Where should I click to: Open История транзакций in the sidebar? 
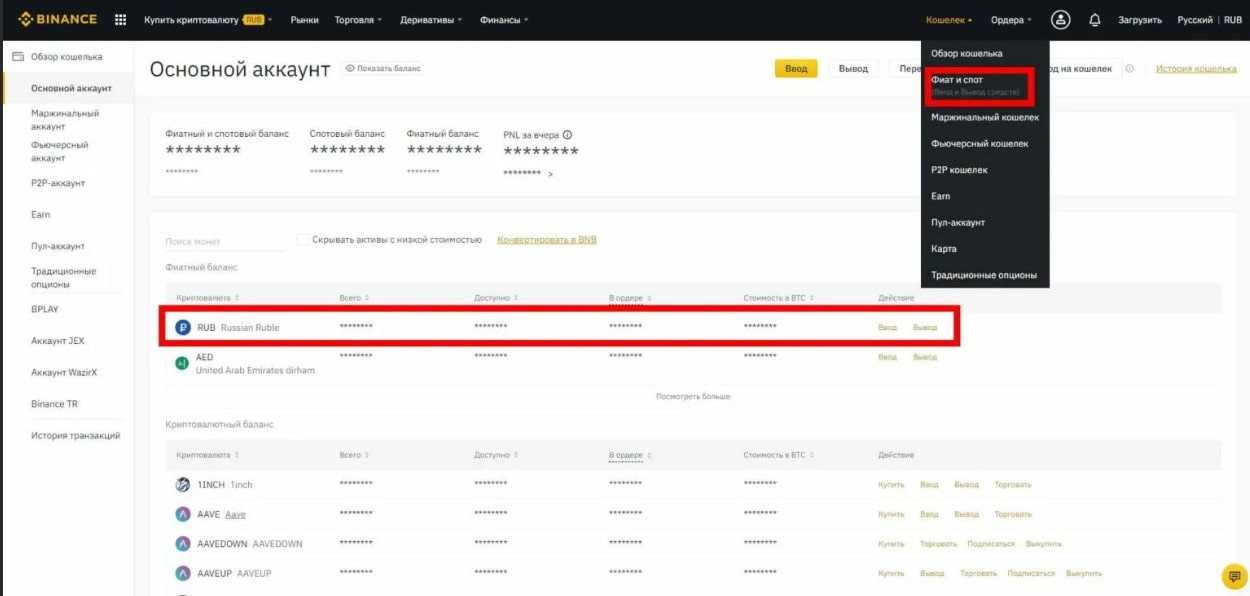[x=75, y=435]
